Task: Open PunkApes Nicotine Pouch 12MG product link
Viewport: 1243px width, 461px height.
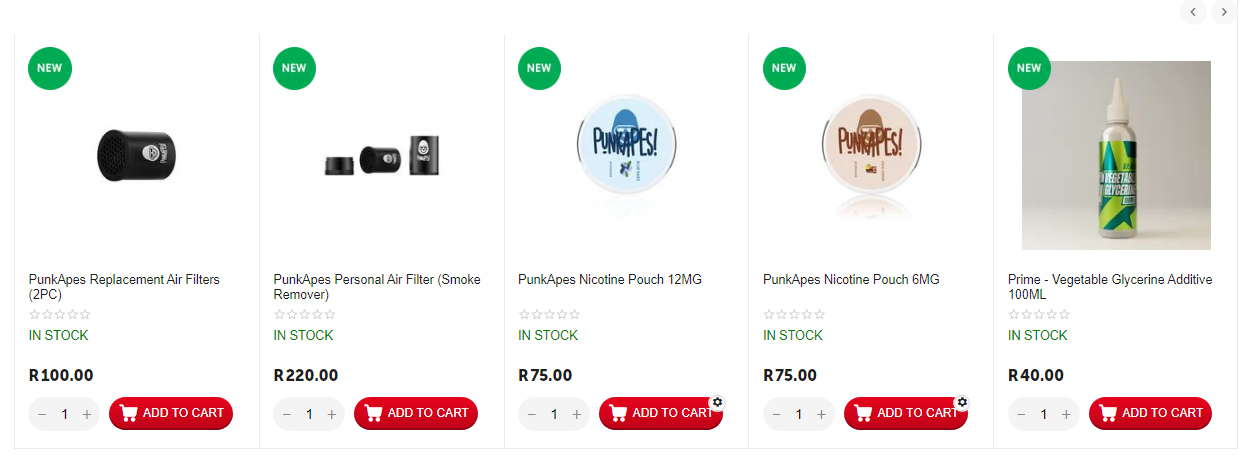Action: [610, 280]
